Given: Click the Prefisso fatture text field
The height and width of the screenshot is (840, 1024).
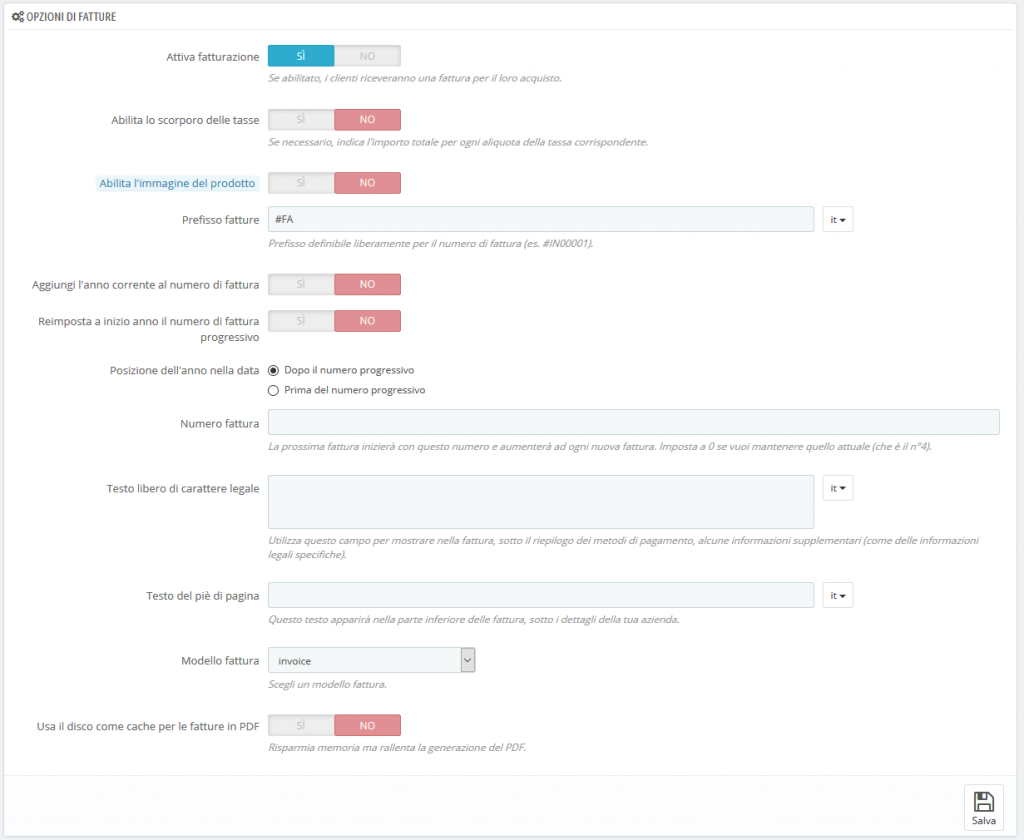Looking at the screenshot, I should click(x=540, y=220).
